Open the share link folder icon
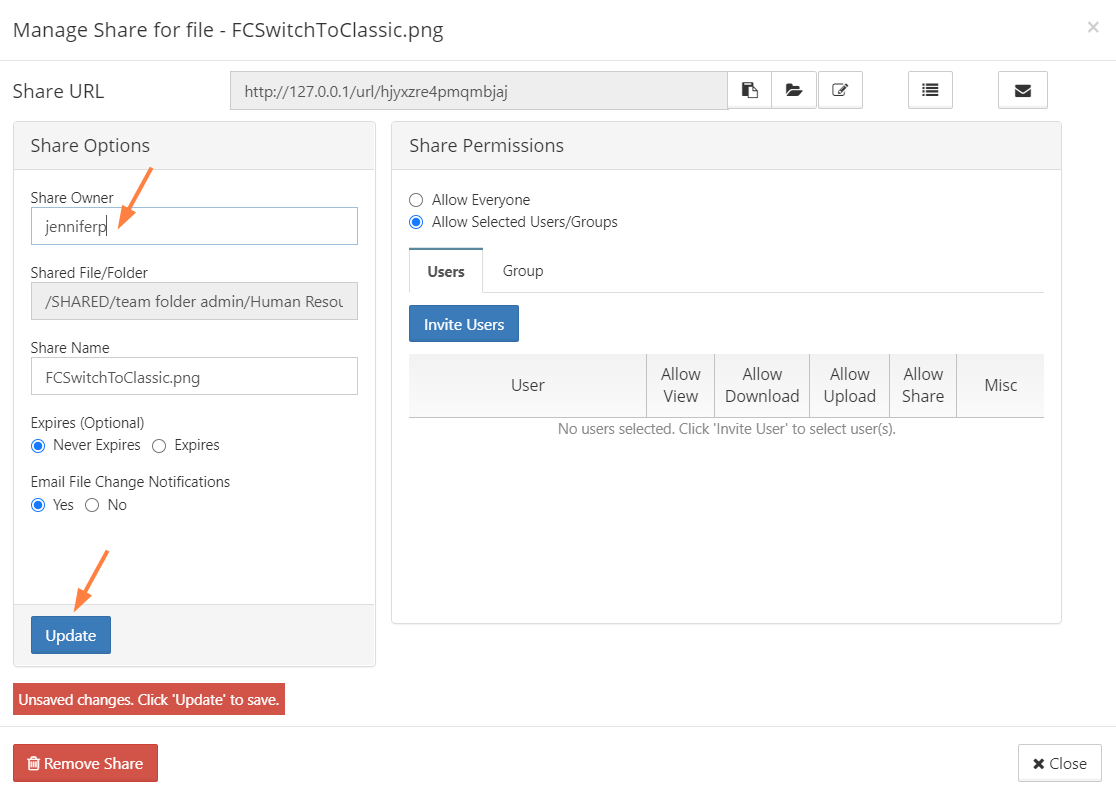Image resolution: width=1116 pixels, height=797 pixels. 794,90
